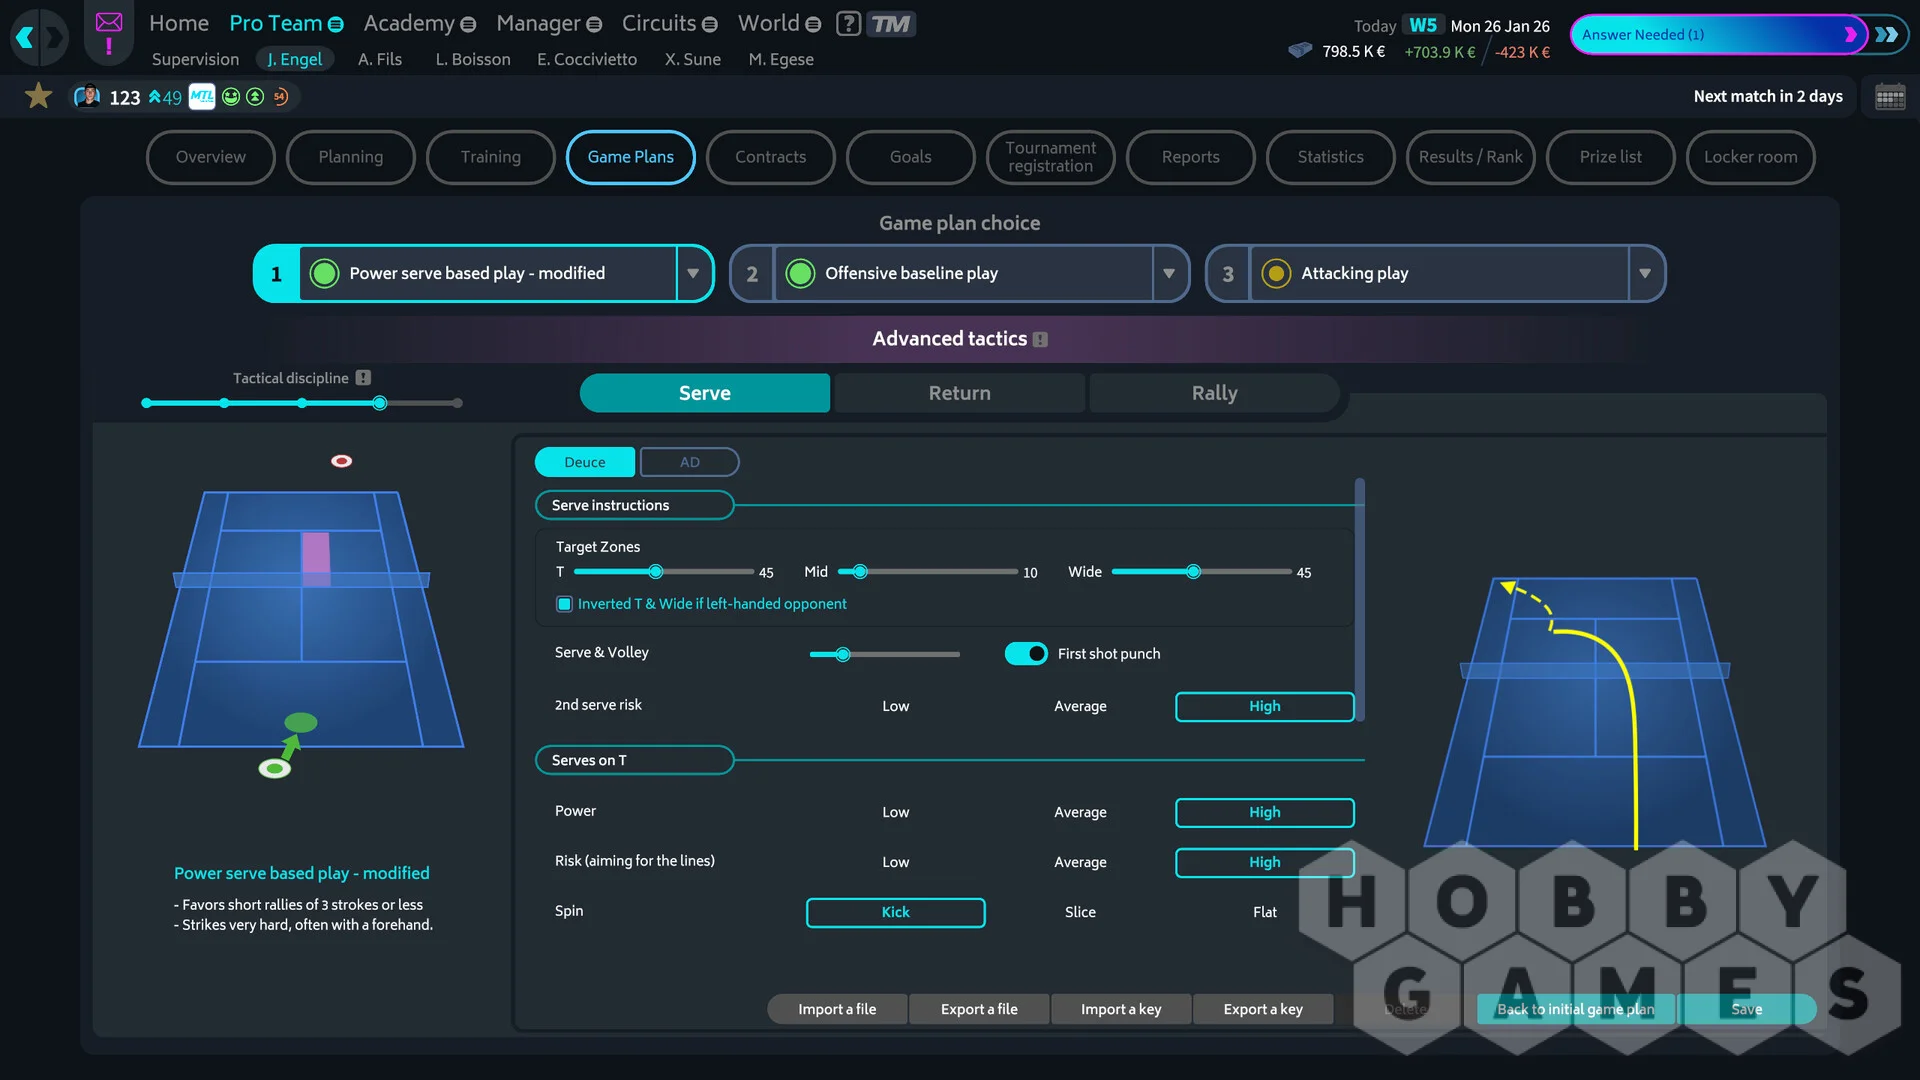Open the help question mark icon

coord(848,23)
